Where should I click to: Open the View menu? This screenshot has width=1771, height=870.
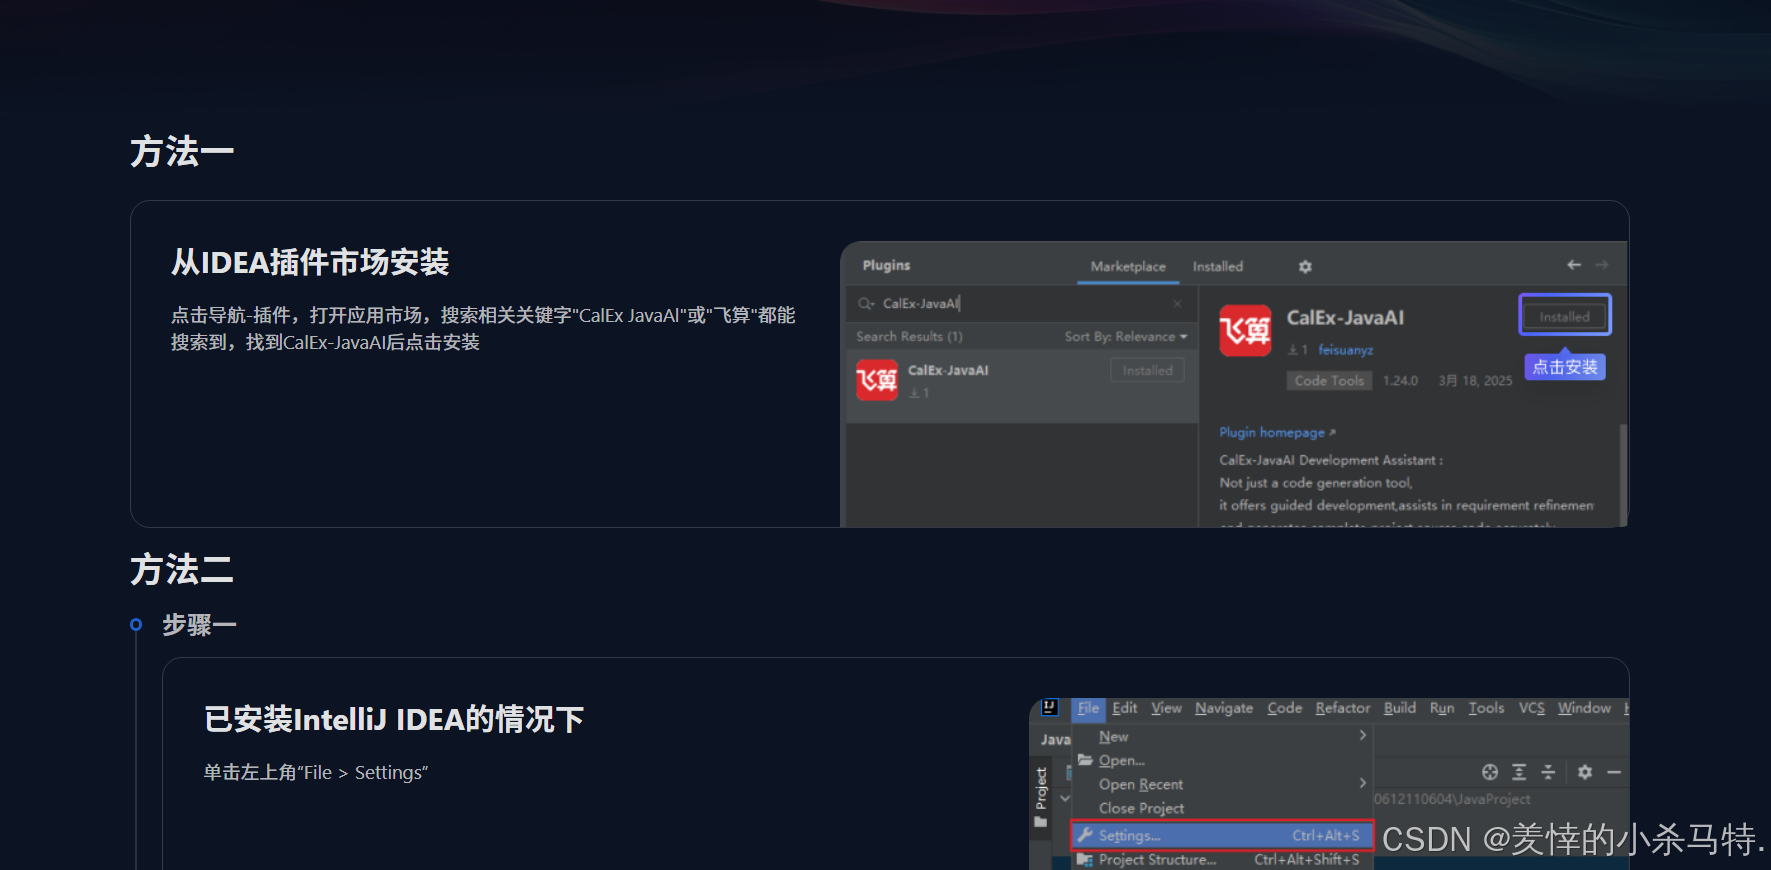tap(1166, 708)
